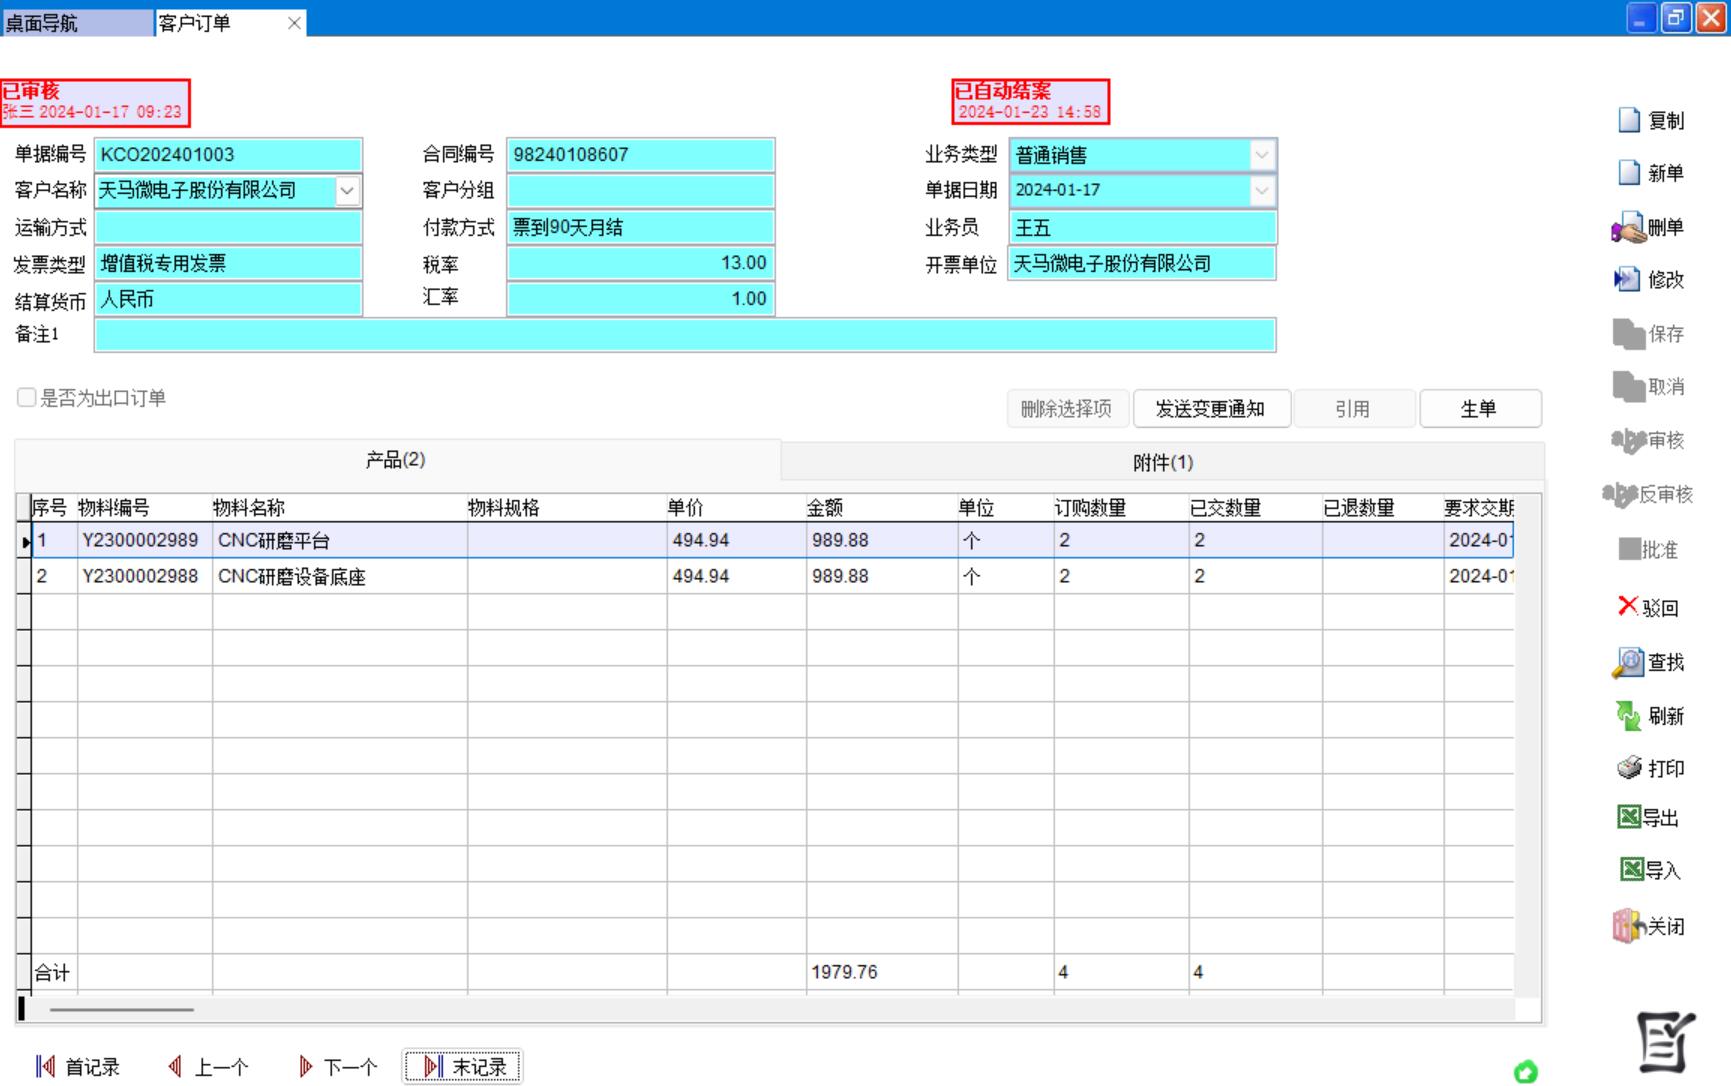Switch to the 桌面导航 tab
1731x1086 pixels.
pyautogui.click(x=76, y=23)
